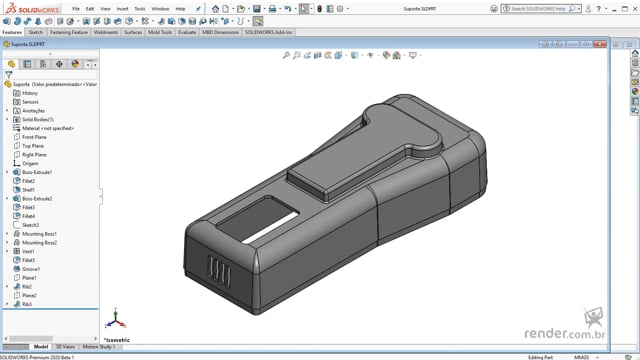
Task: Toggle the highlighted rightmost CommandManager toolbar icon
Action: [258, 21]
